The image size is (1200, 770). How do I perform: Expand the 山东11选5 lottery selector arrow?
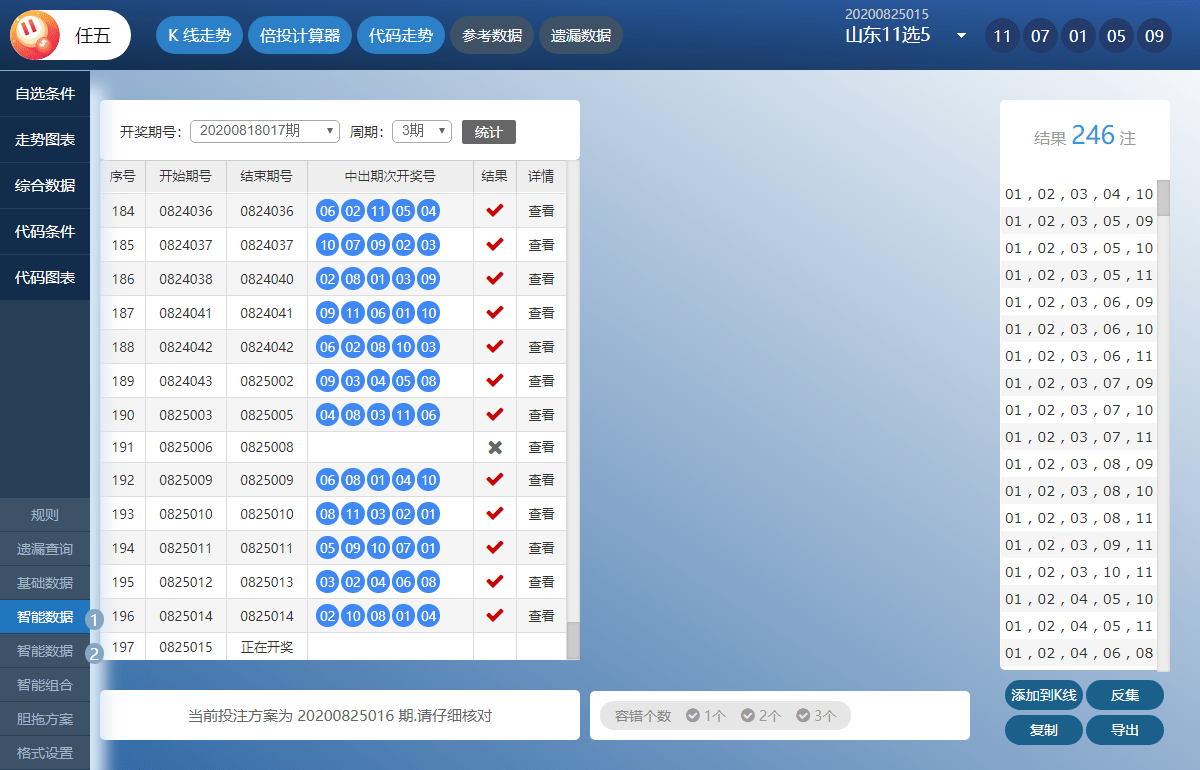(961, 36)
